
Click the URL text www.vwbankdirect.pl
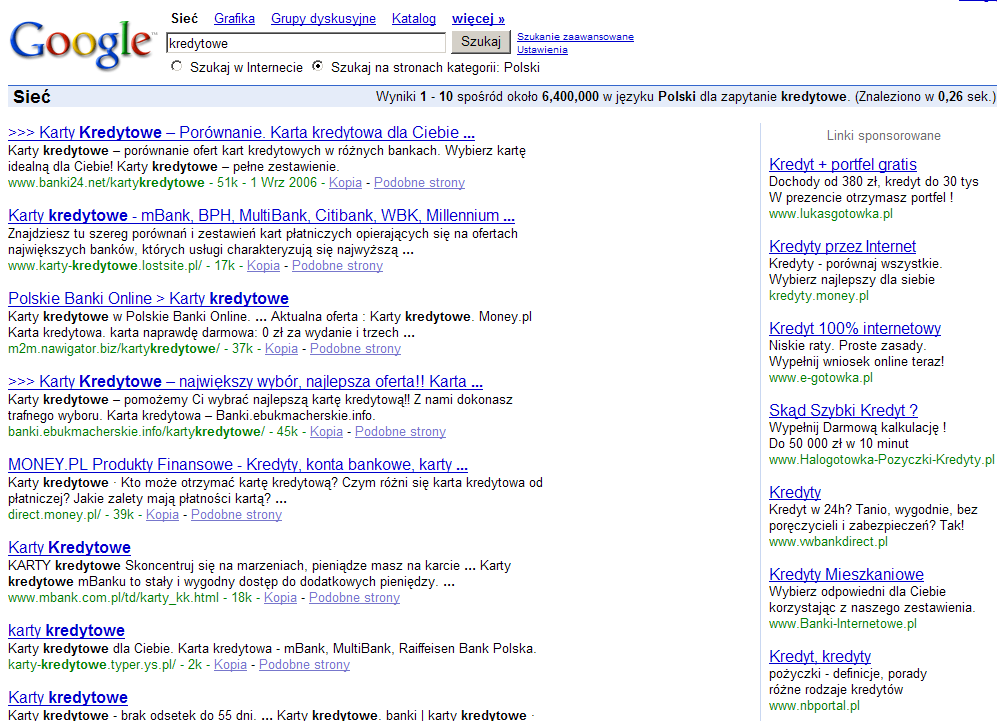[x=828, y=542]
